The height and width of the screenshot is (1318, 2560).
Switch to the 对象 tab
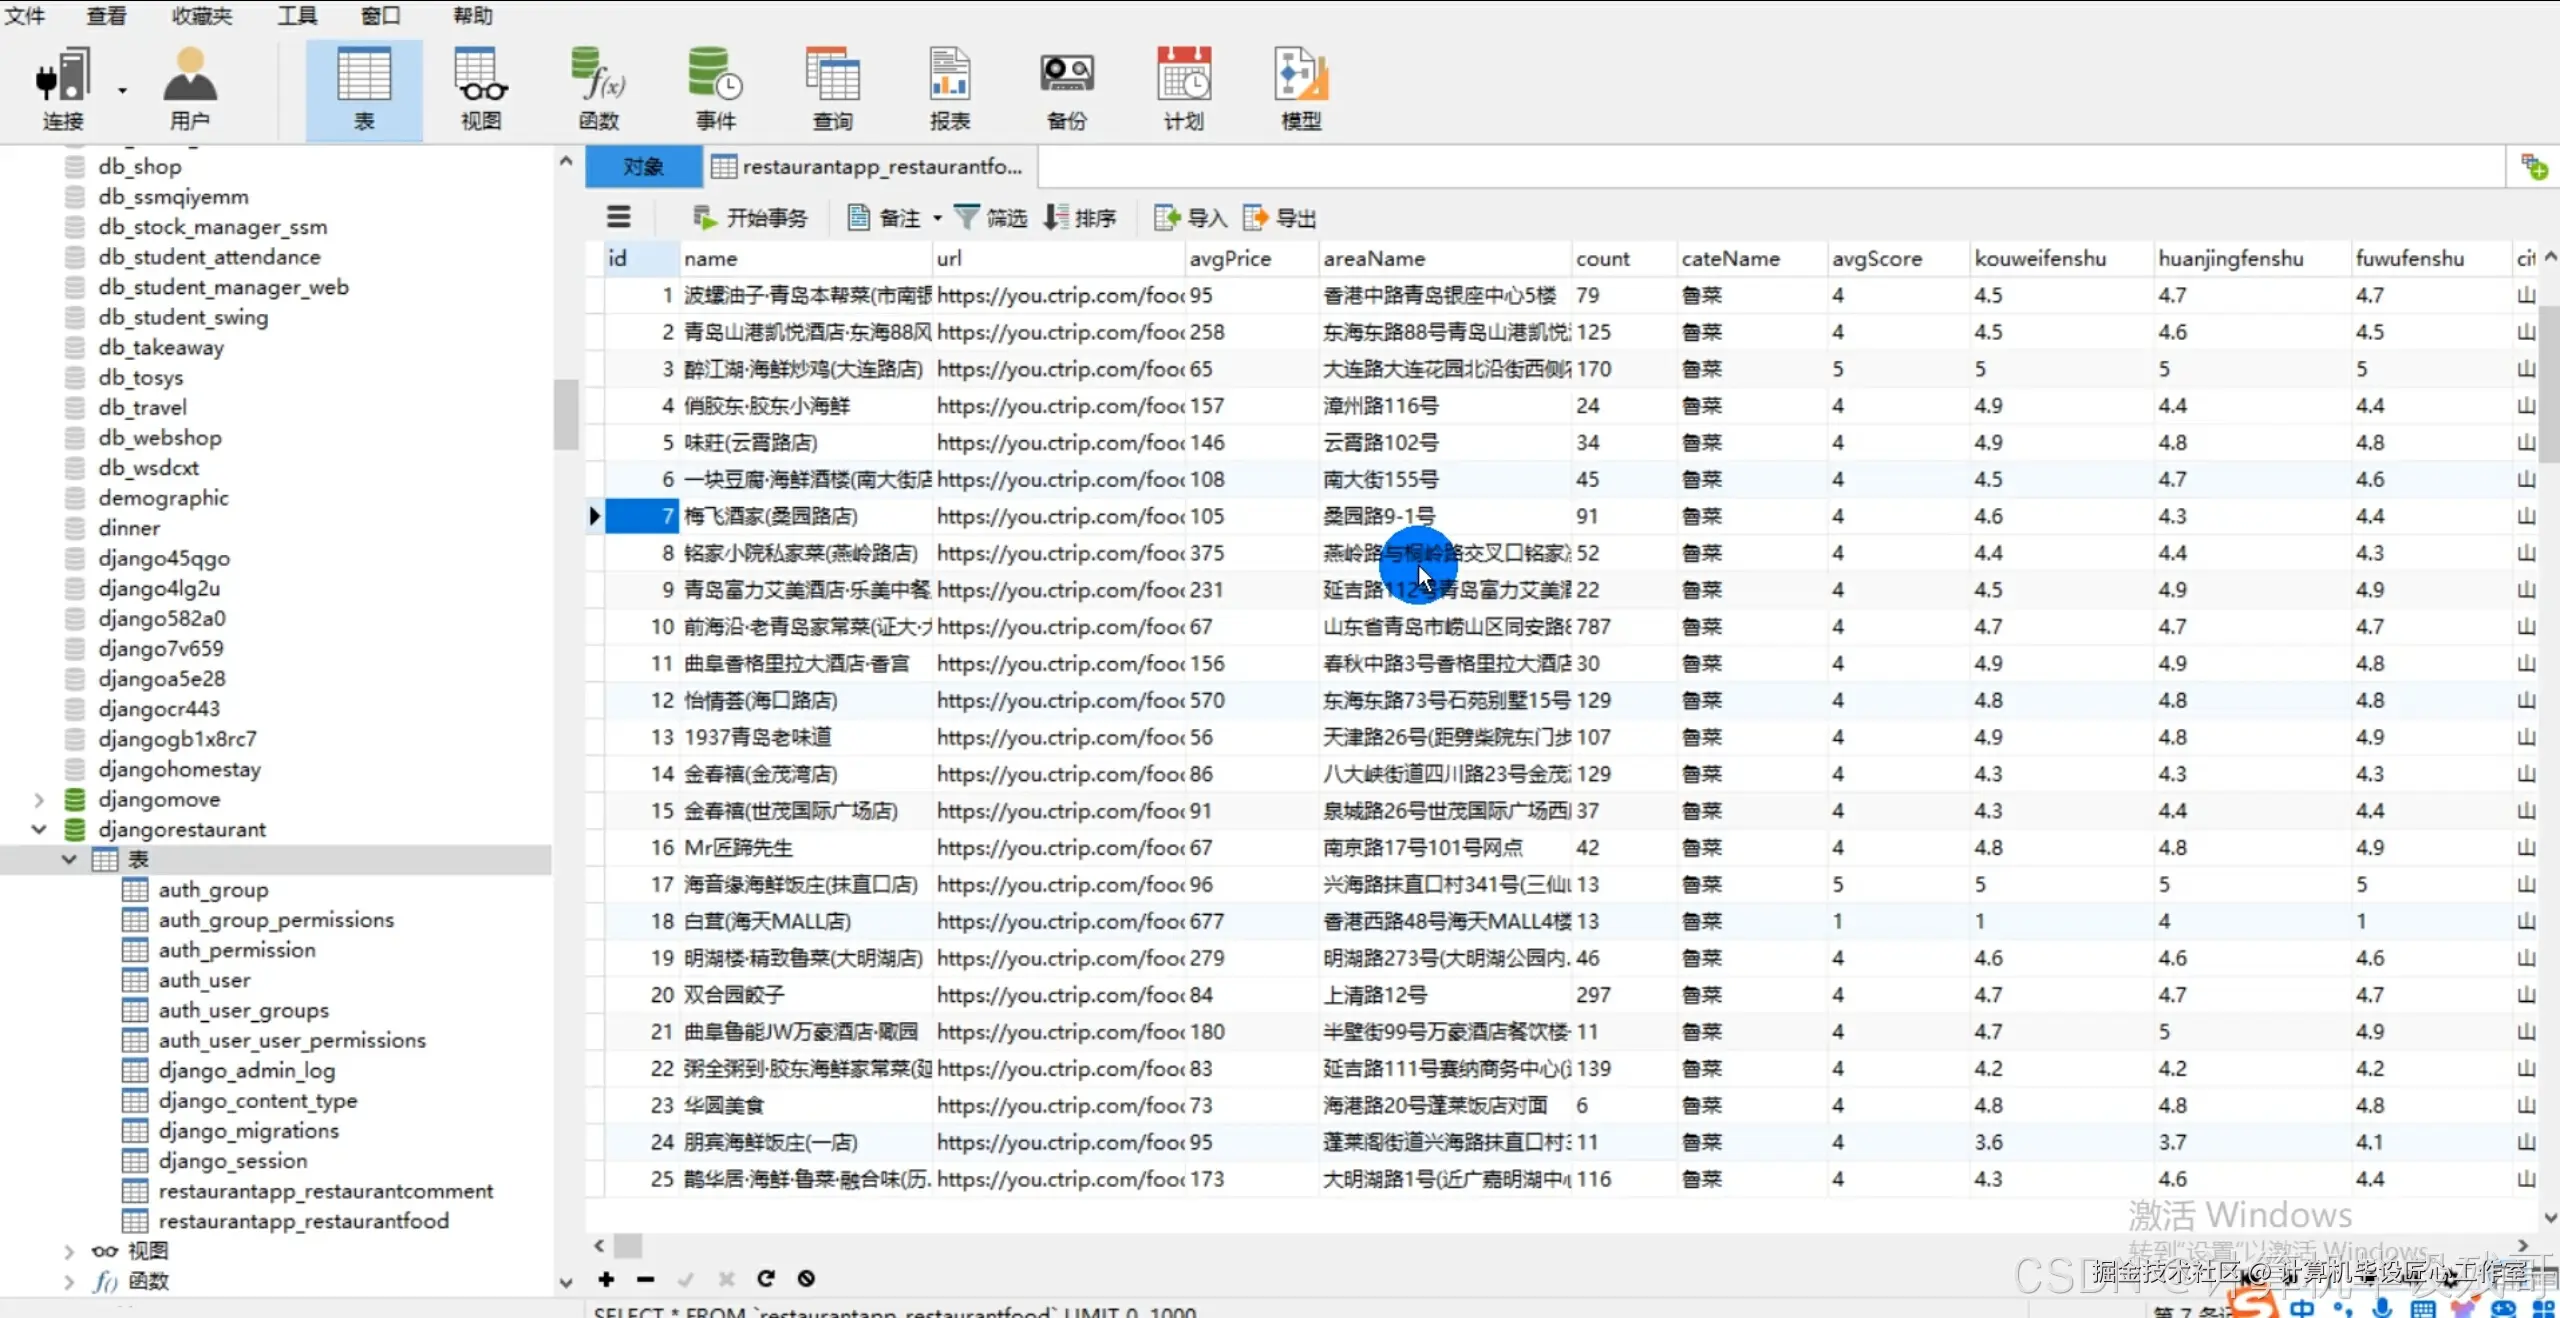pos(643,167)
